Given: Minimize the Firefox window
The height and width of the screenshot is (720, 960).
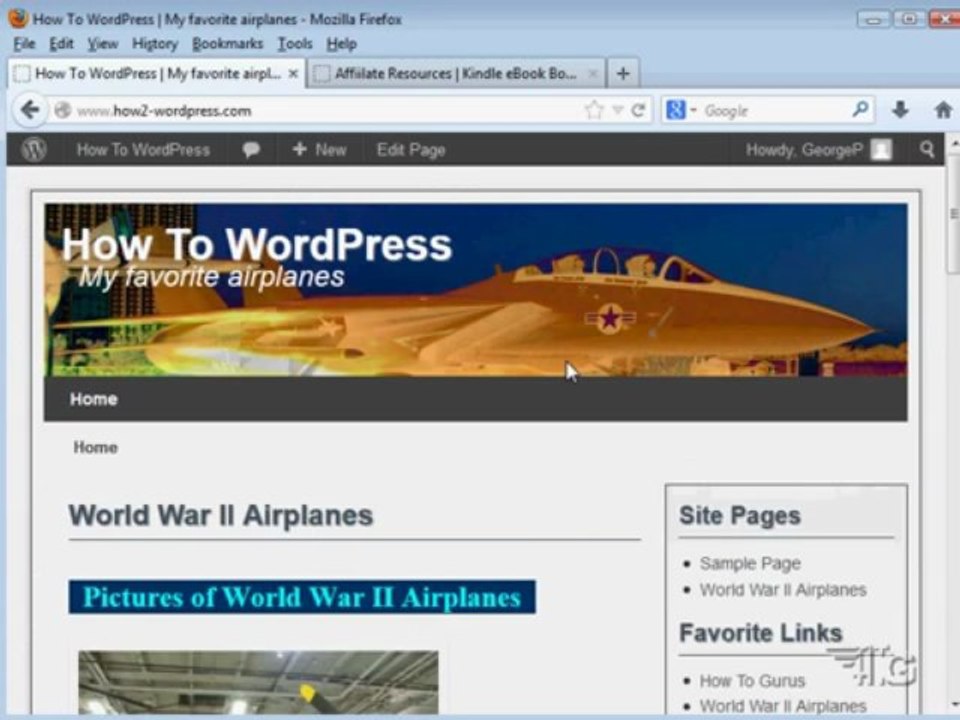Looking at the screenshot, I should click(x=874, y=19).
